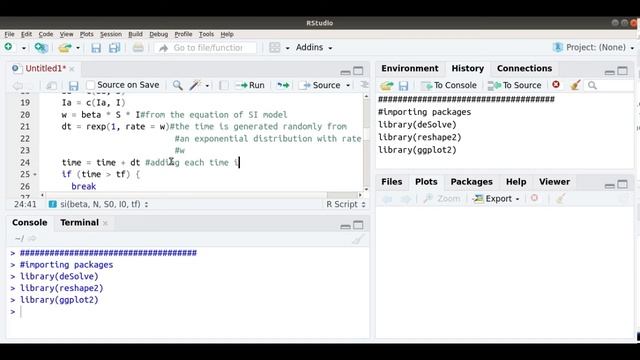Screen dimensions: 640x360
Task: Close the Terminal tab
Action: click(x=105, y=223)
